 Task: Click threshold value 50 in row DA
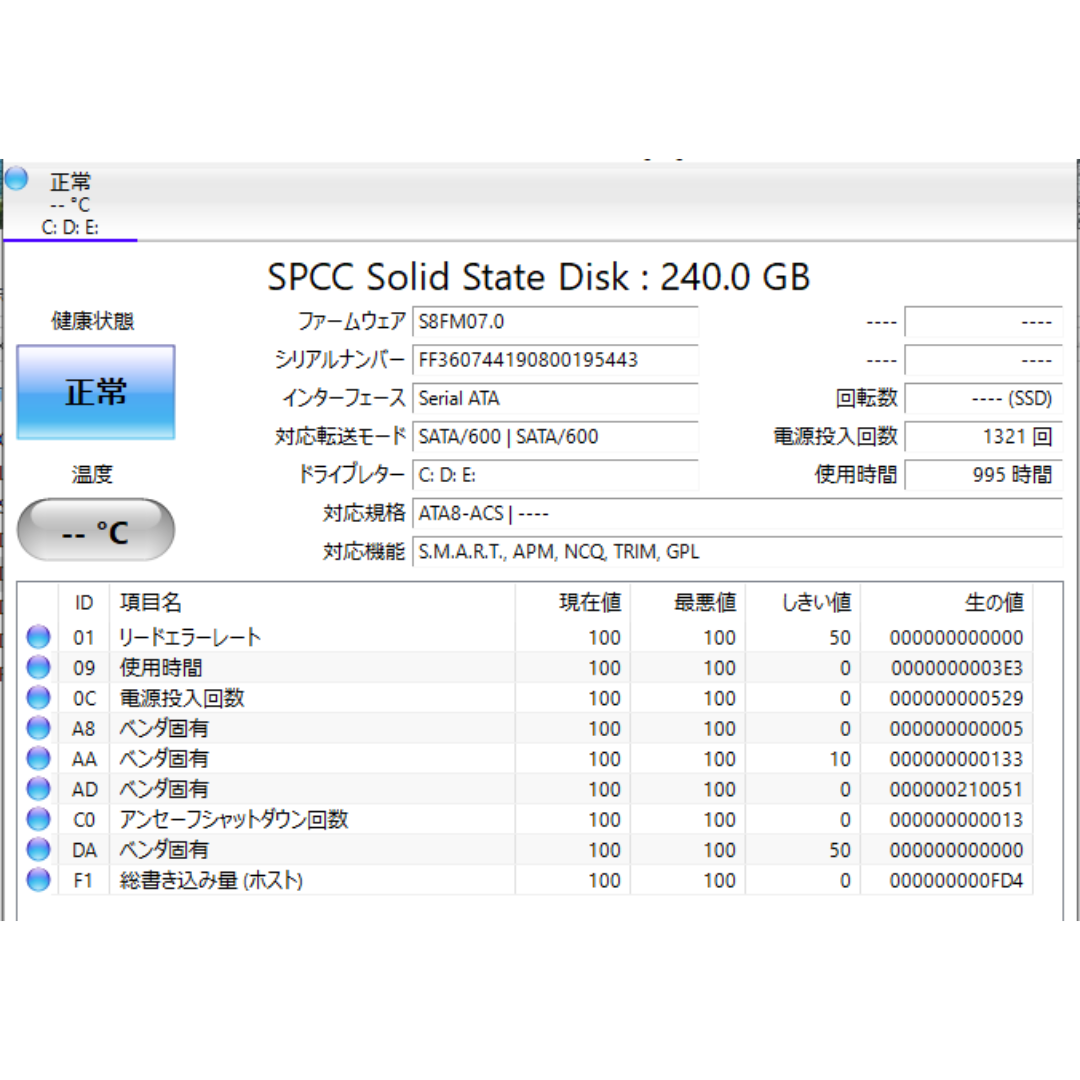coord(840,850)
